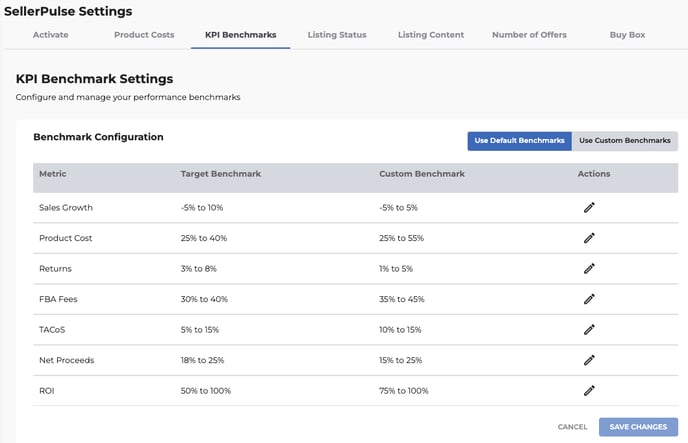This screenshot has height=443, width=688.
Task: Click pencil icon for Net Proceeds
Action: tap(589, 360)
